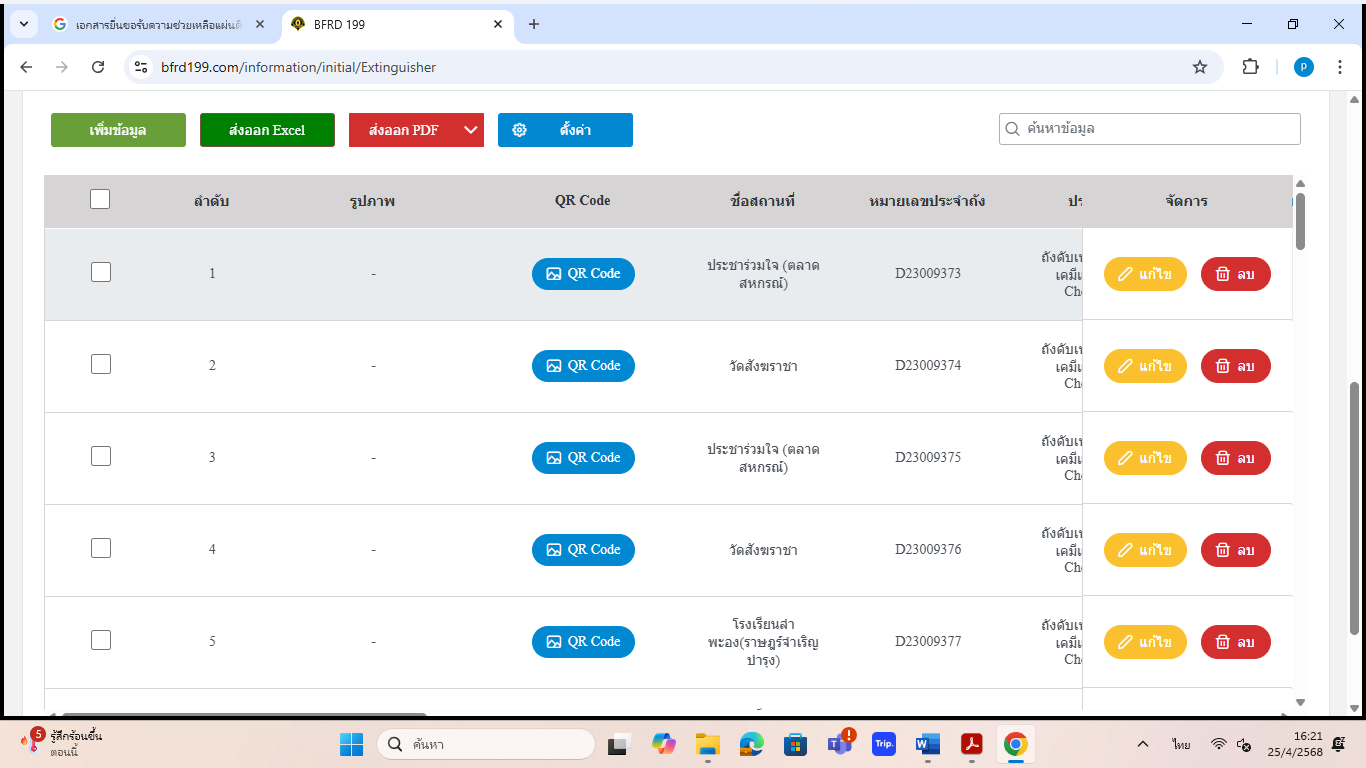View site information icon in address bar
The image size is (1366, 768).
click(x=141, y=67)
